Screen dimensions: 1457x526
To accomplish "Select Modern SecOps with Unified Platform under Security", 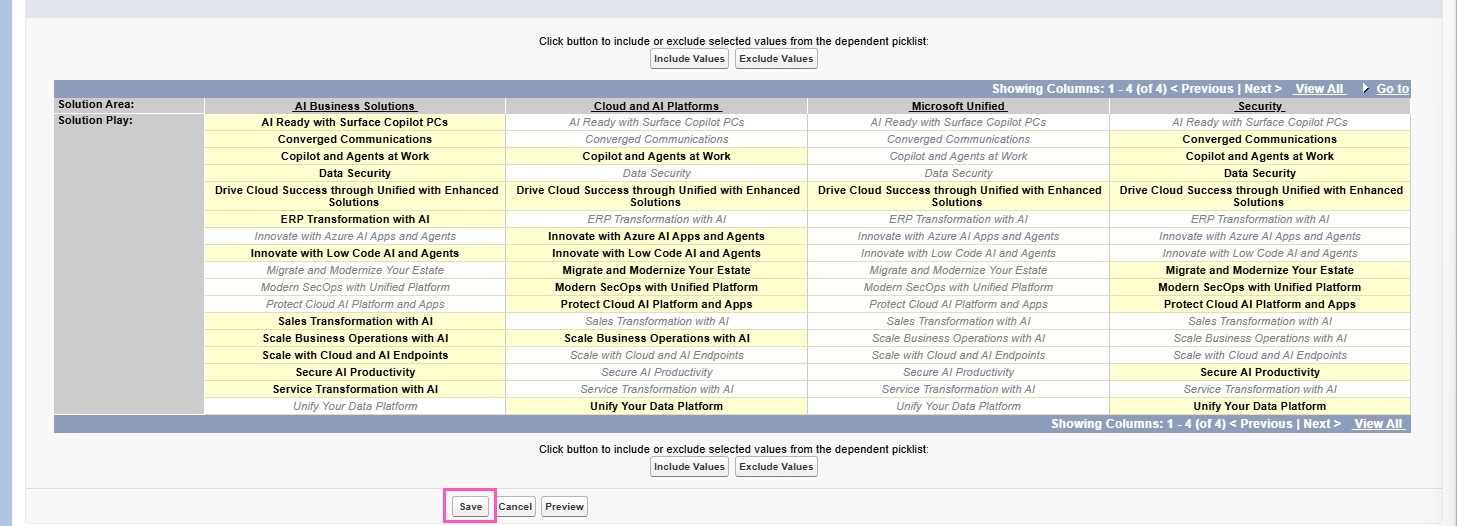I will 1260,287.
